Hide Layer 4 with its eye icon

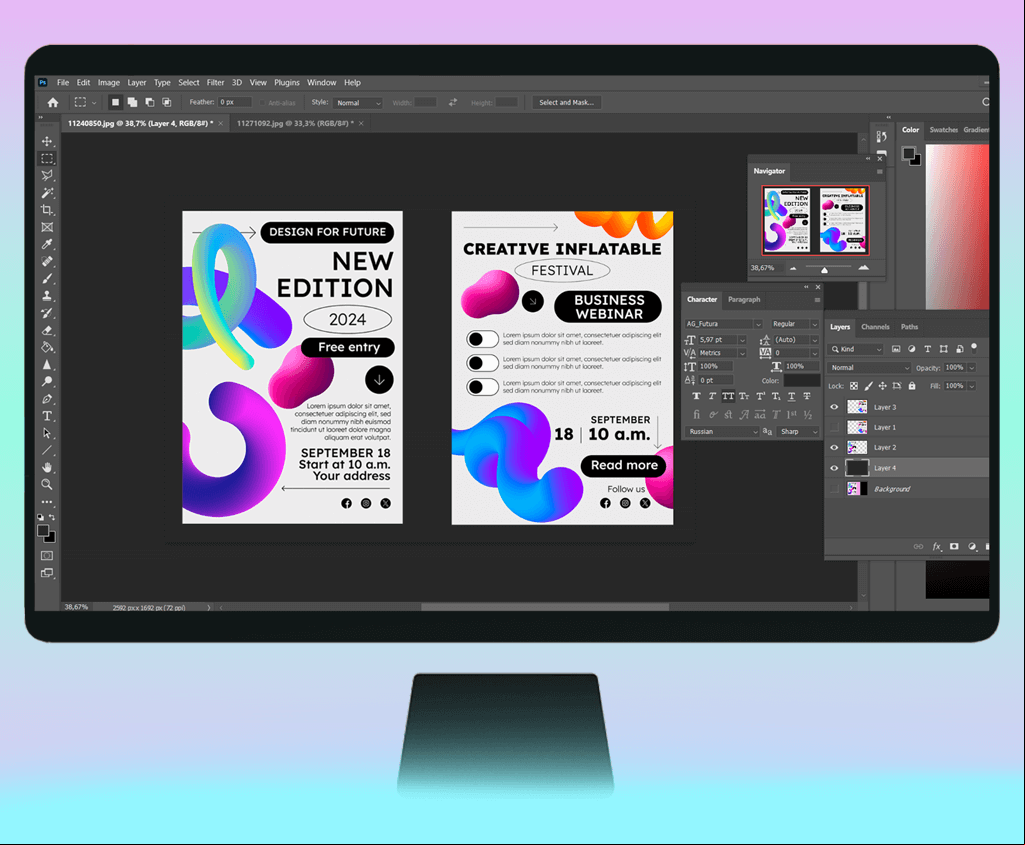[834, 468]
